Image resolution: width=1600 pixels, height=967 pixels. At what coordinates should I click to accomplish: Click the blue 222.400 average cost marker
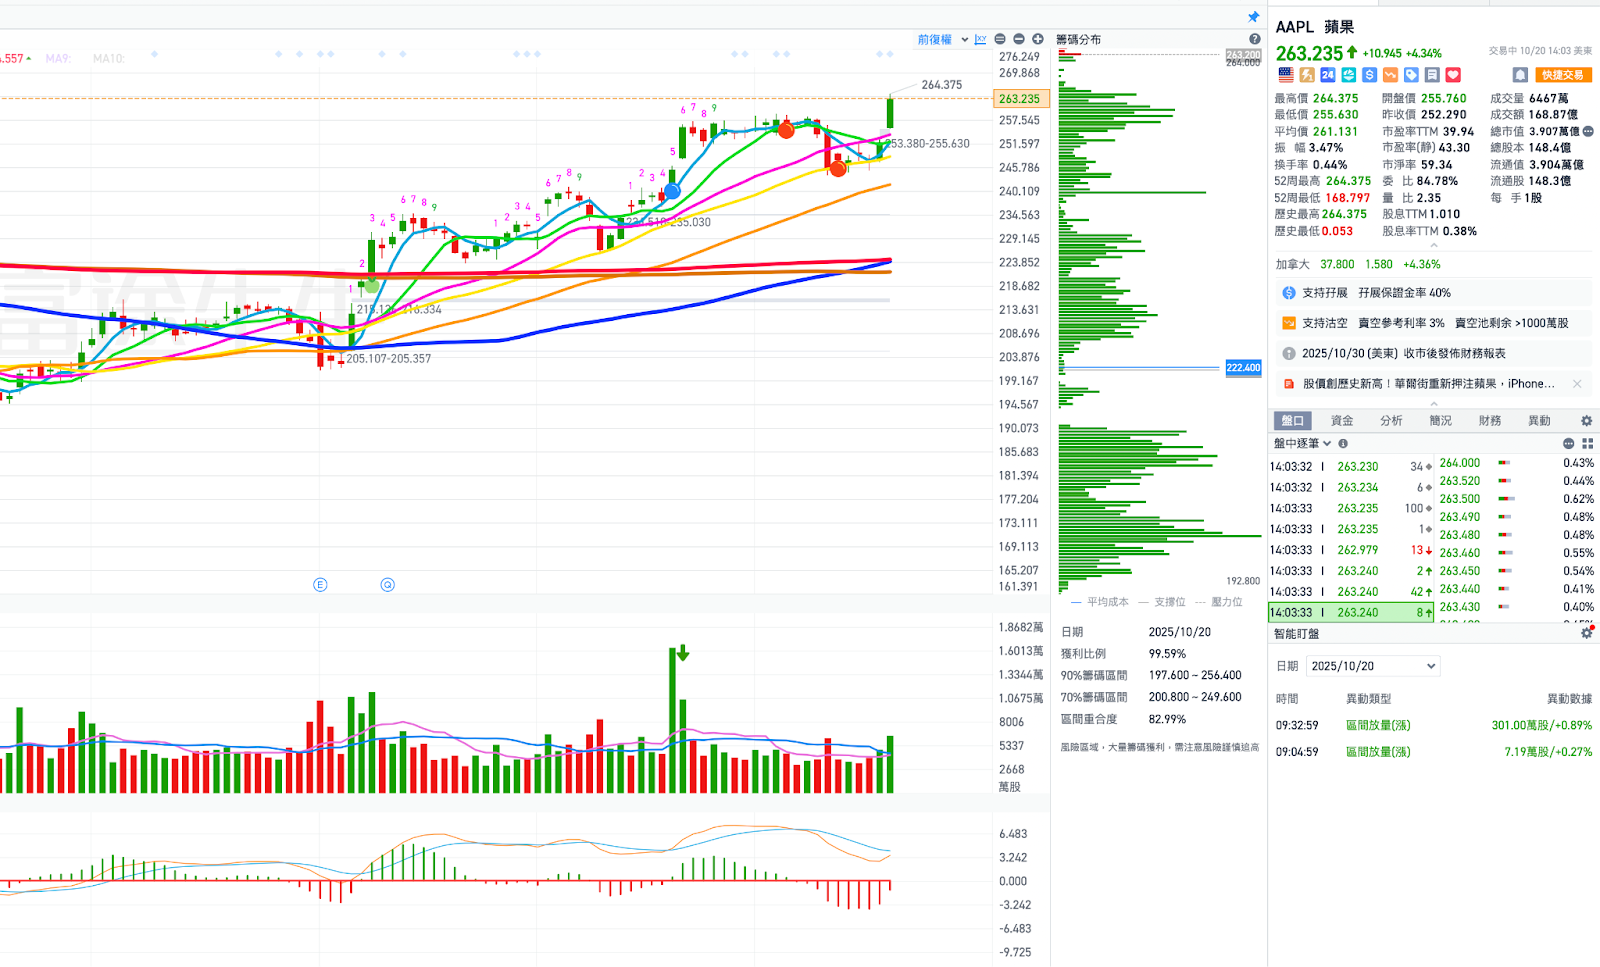[1243, 368]
